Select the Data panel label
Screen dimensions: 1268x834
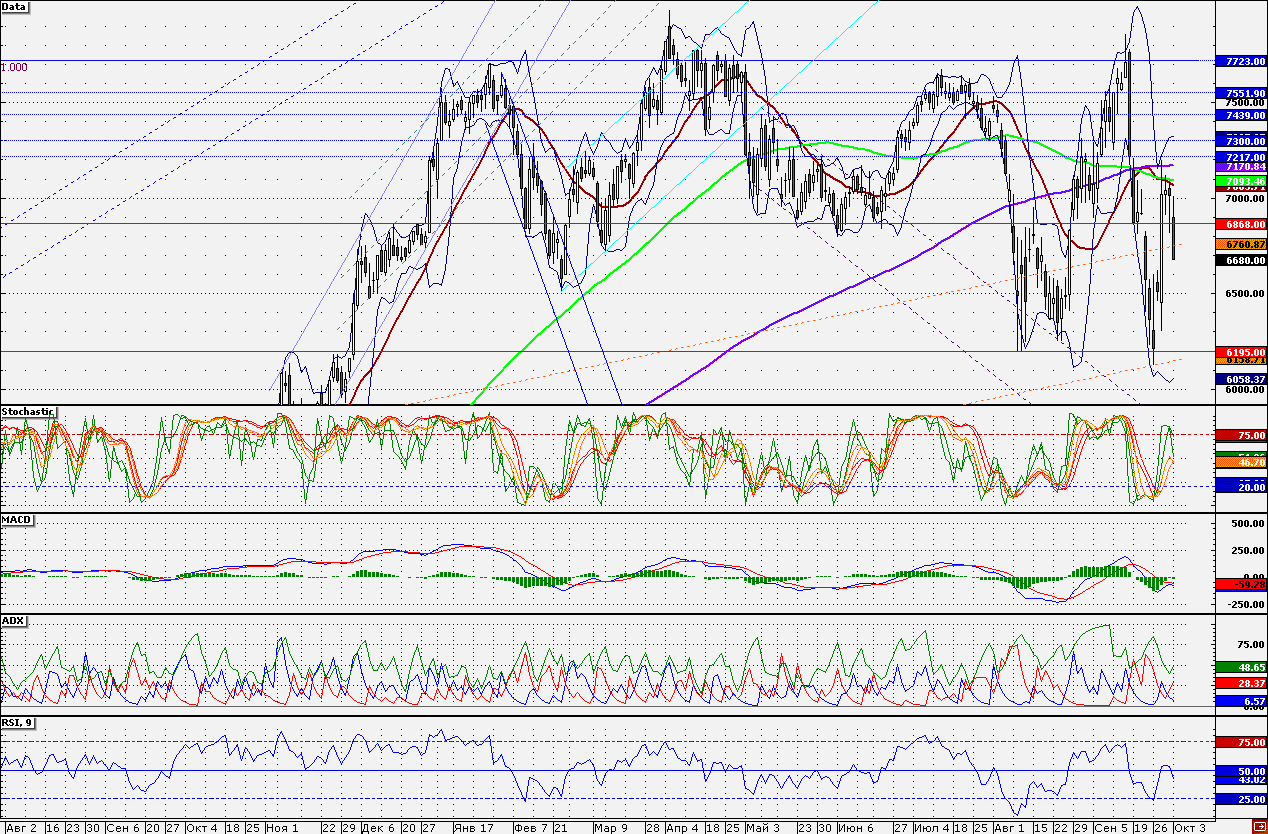15,7
